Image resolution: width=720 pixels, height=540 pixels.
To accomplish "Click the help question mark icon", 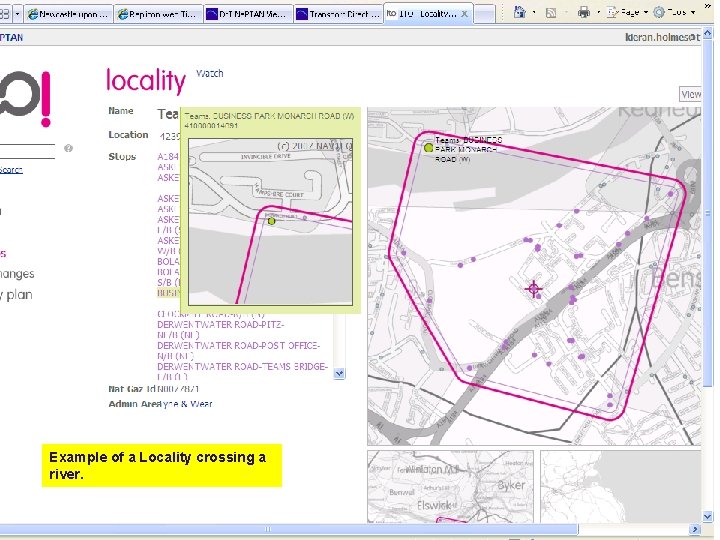I will pyautogui.click(x=68, y=148).
